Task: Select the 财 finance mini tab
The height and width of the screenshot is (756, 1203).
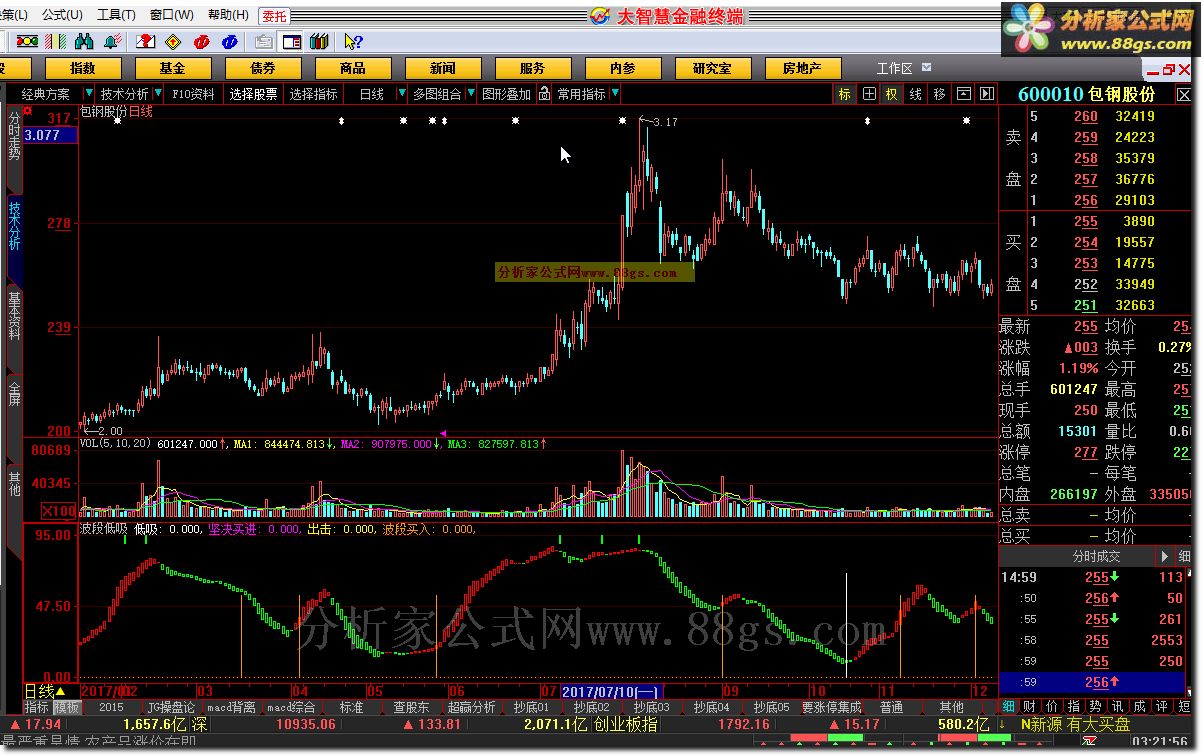Action: click(x=1027, y=706)
